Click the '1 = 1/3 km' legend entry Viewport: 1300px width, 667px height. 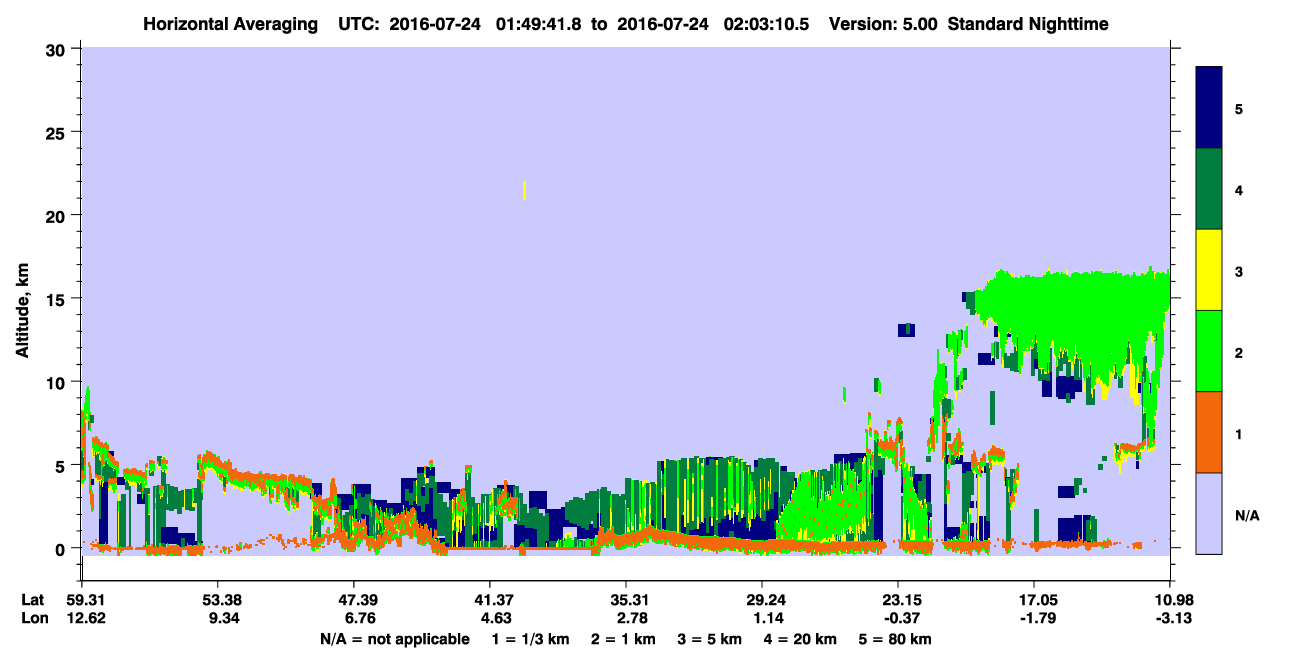point(531,639)
